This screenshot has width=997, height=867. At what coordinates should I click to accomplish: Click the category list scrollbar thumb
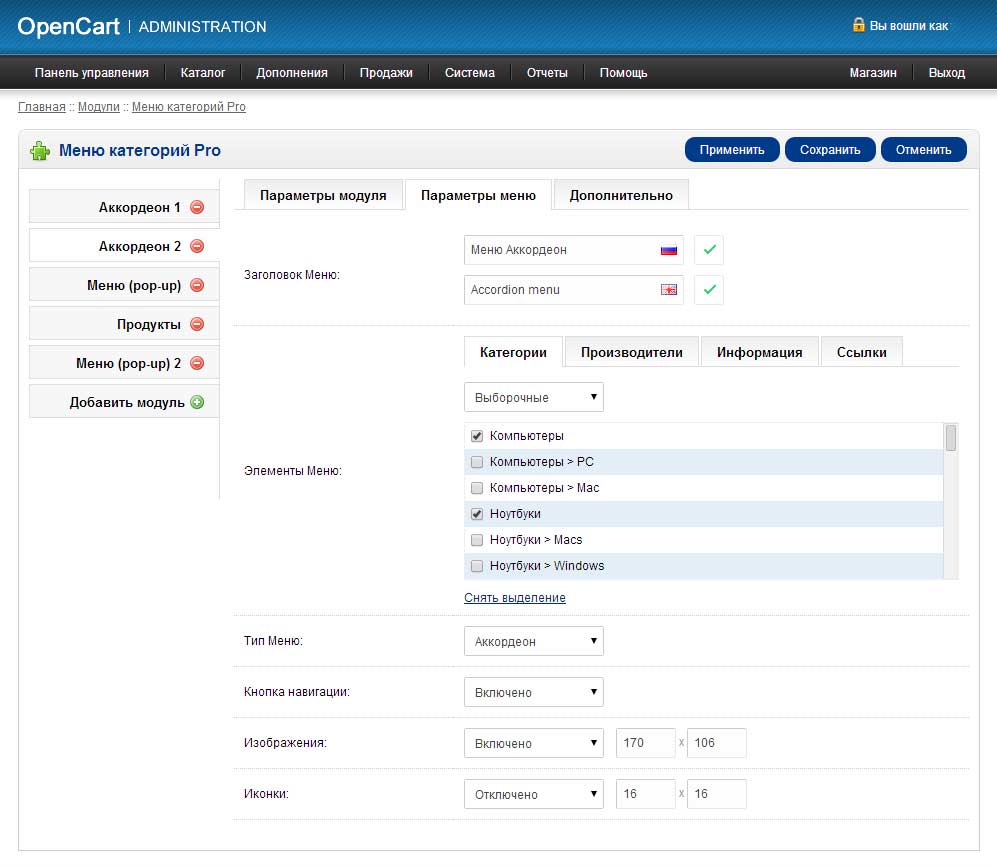951,438
